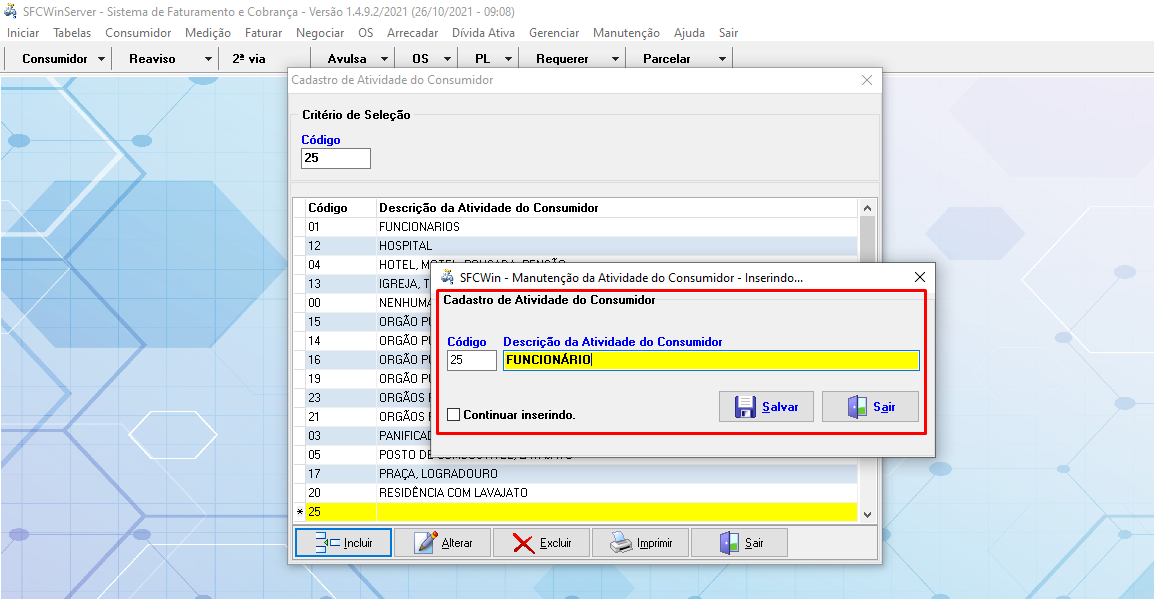Open the Reaviso dropdown arrow

(208, 59)
